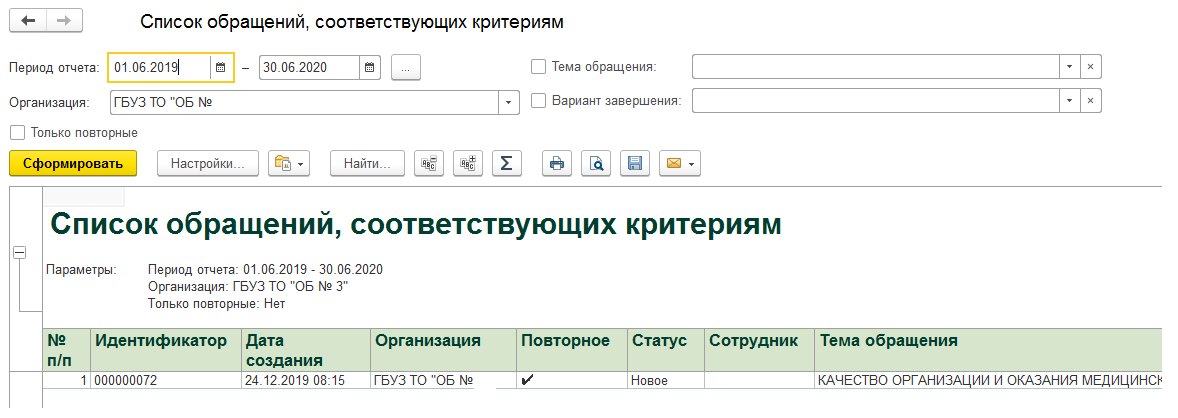This screenshot has width=1178, height=418.
Task: Click the report variants folder icon
Action: [284, 163]
